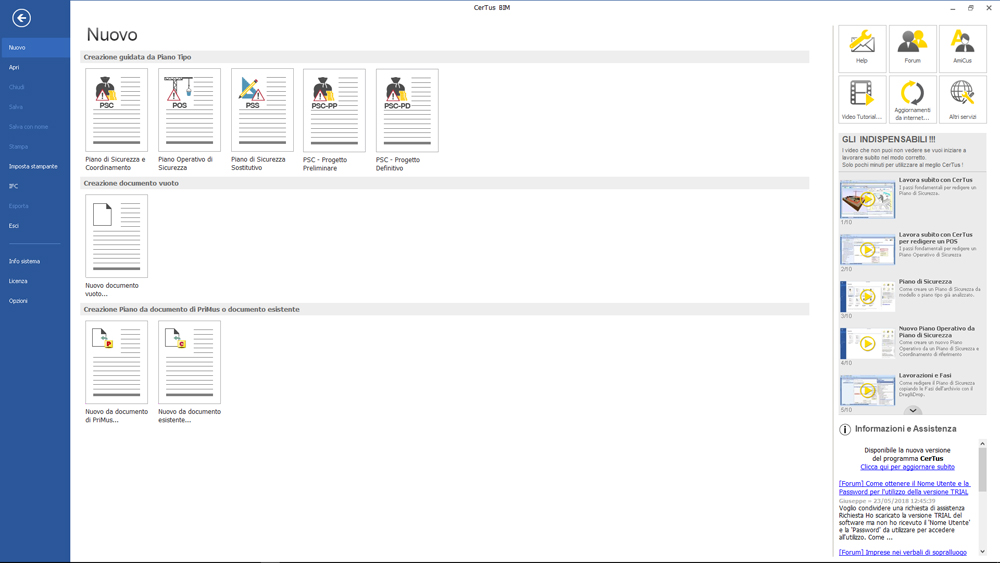Create a Nuovo documento vuoto
This screenshot has height=563, width=1000.
pos(117,236)
